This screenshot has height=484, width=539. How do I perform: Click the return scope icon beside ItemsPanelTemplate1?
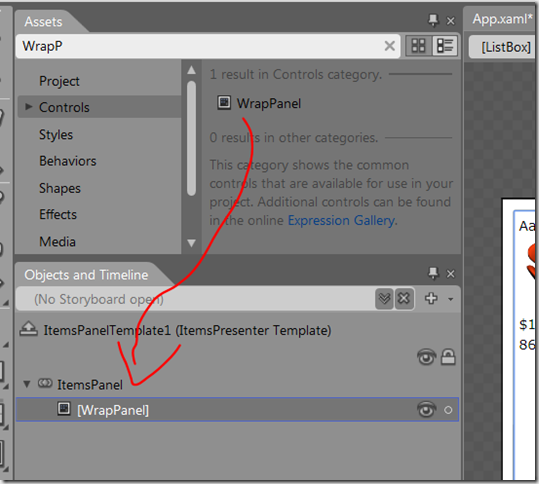tap(29, 329)
